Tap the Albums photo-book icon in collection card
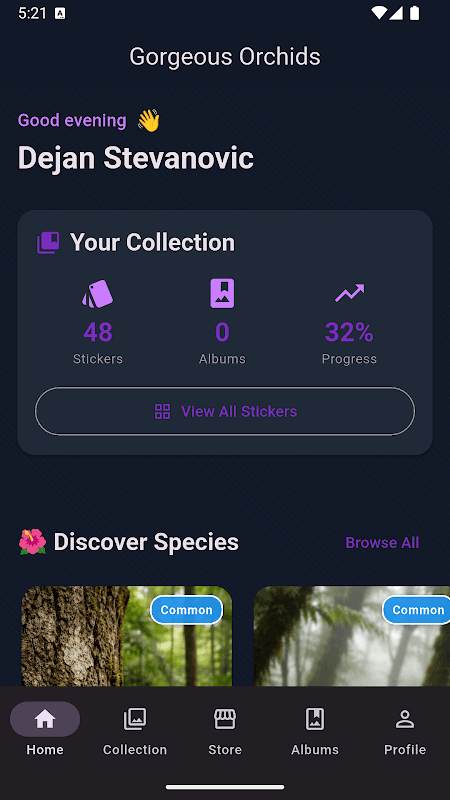450x800 pixels. [x=222, y=293]
